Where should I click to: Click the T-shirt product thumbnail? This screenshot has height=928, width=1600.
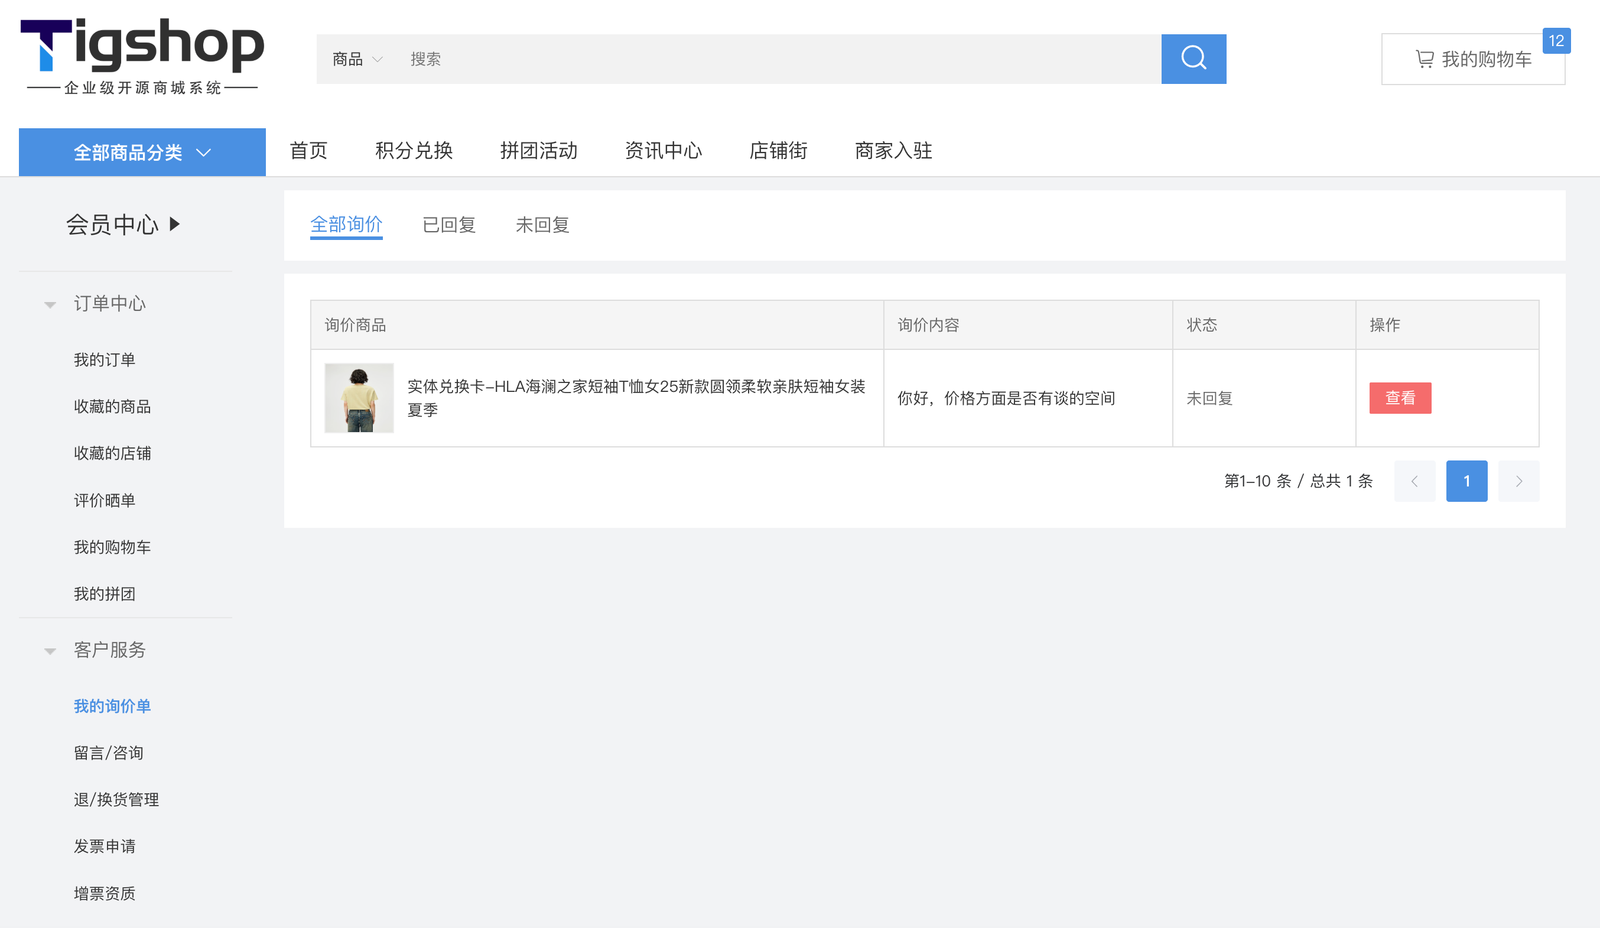(359, 398)
